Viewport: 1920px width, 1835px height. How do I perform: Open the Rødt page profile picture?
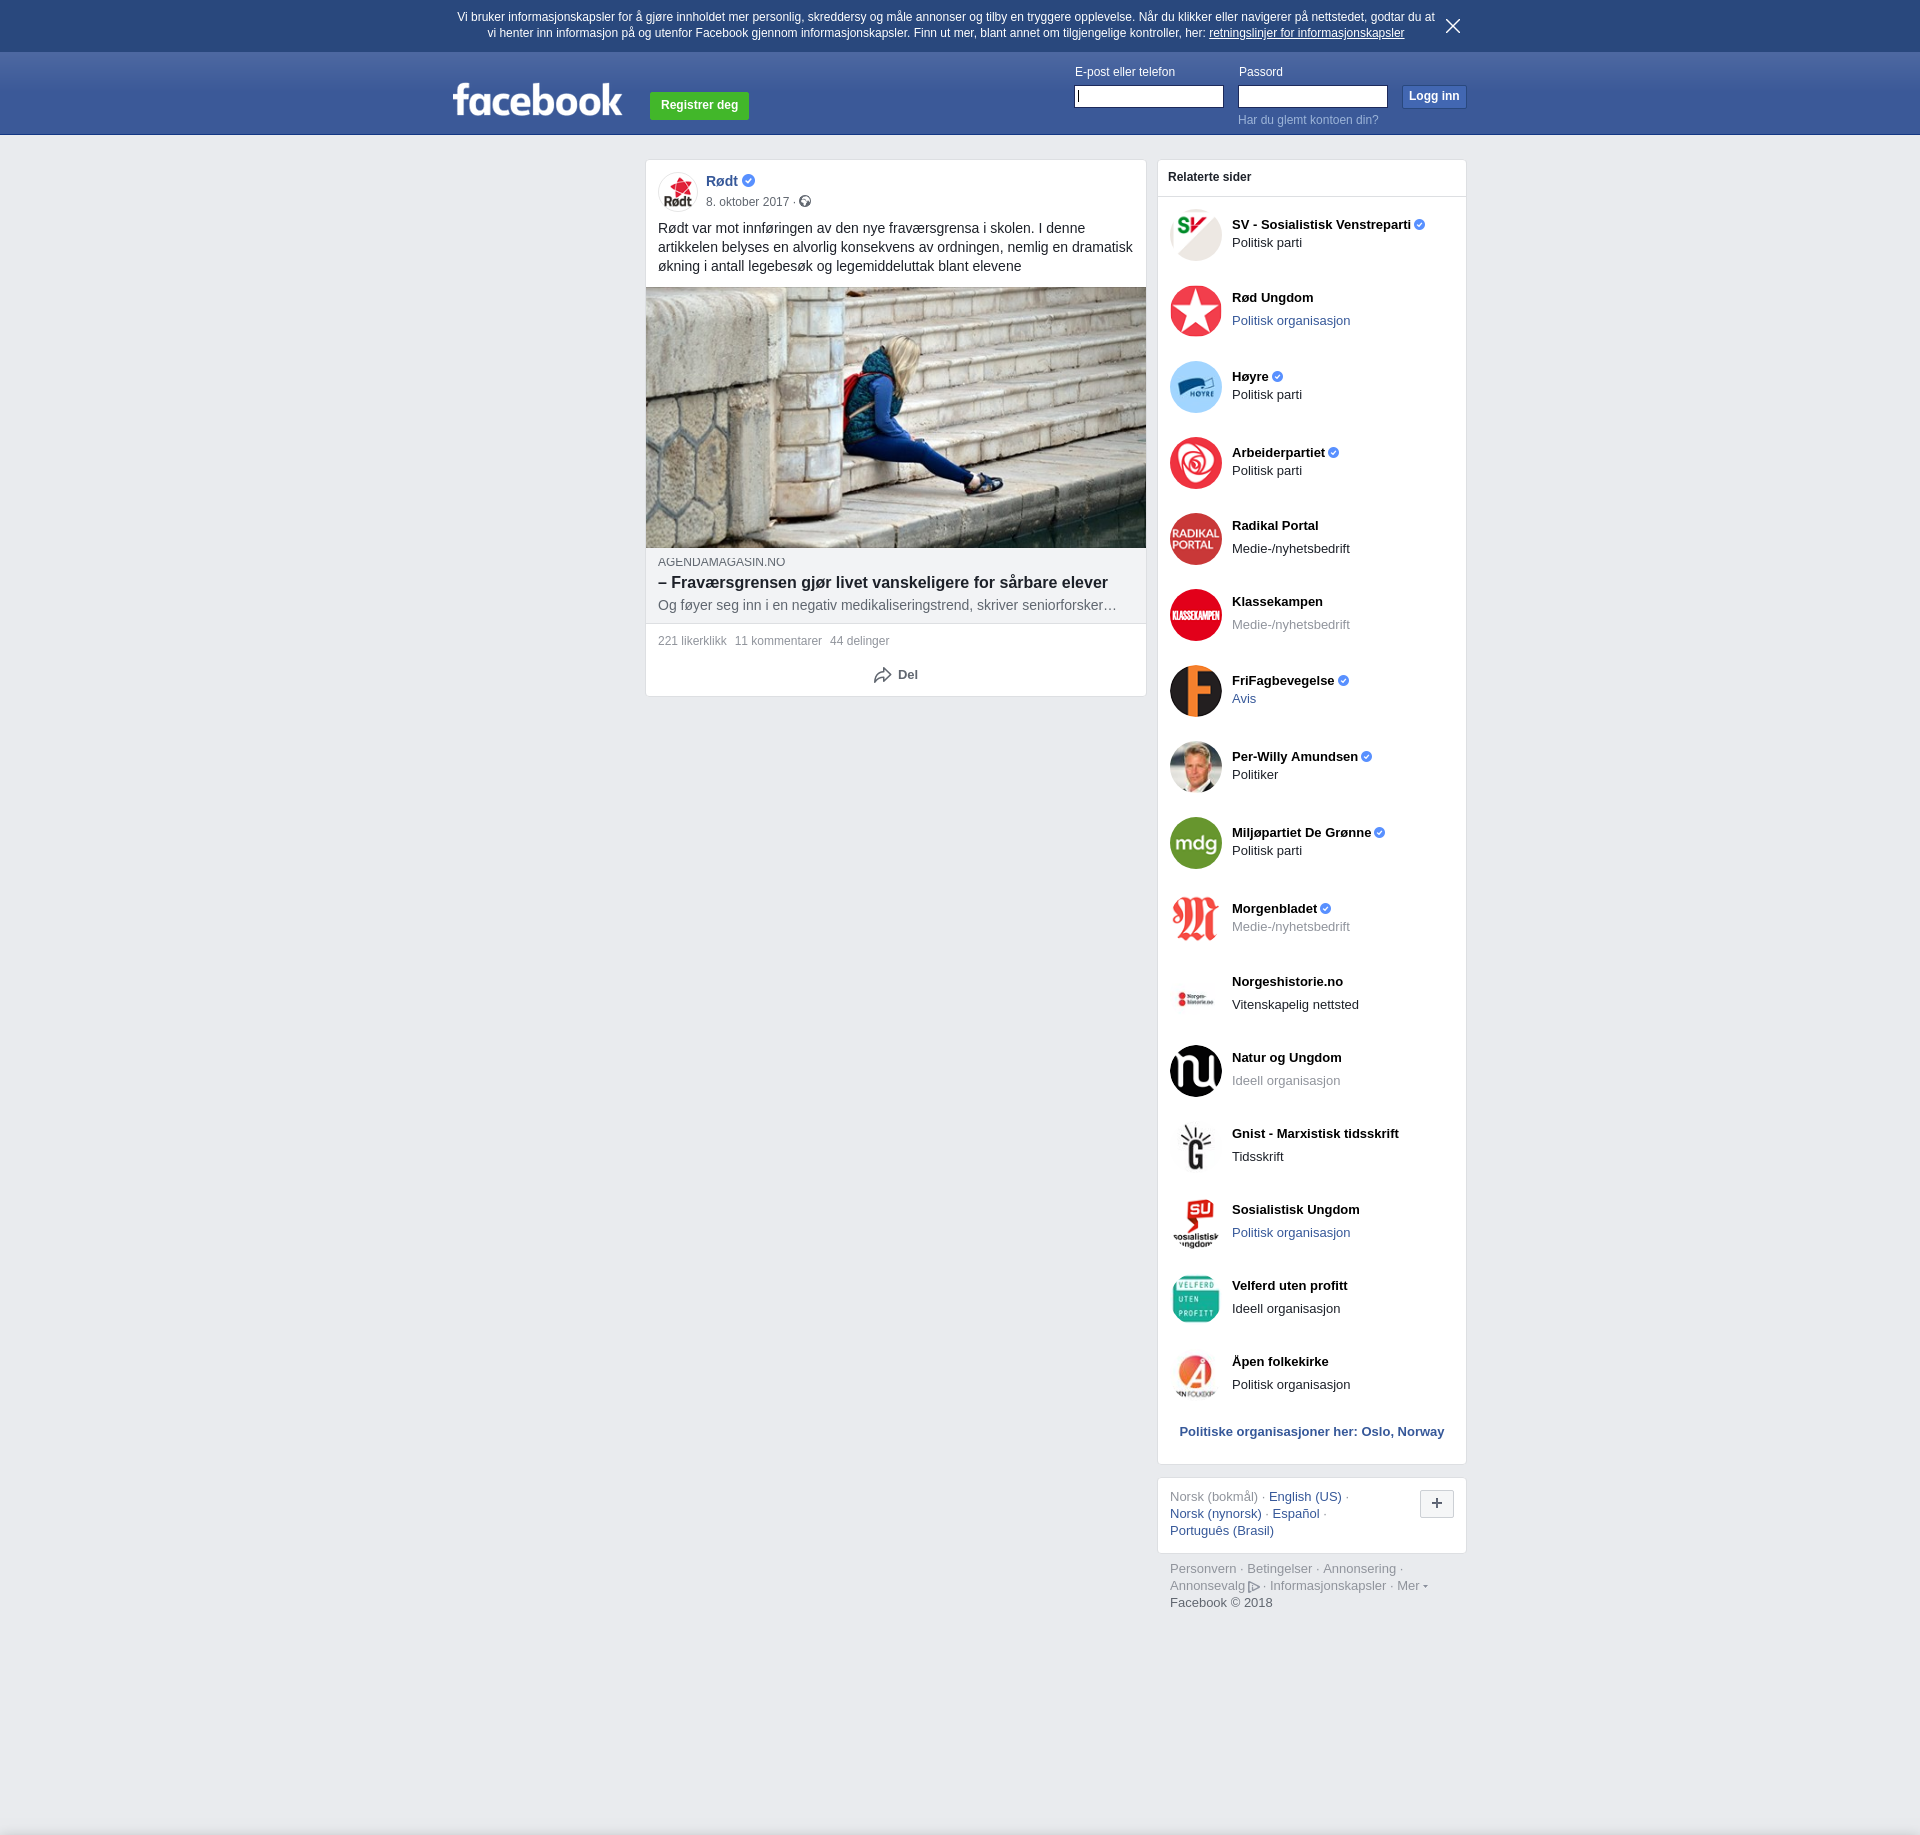[x=678, y=192]
